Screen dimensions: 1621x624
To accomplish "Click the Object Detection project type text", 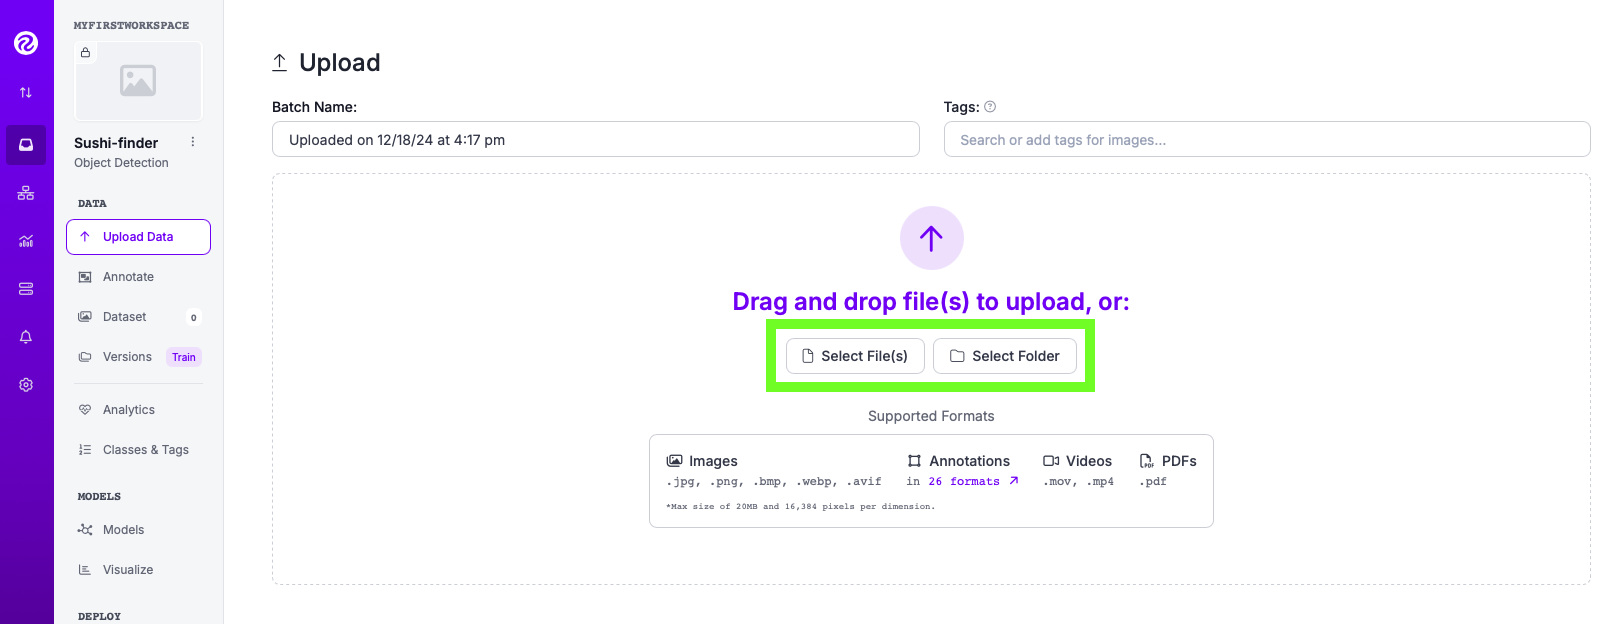I will pos(121,163).
